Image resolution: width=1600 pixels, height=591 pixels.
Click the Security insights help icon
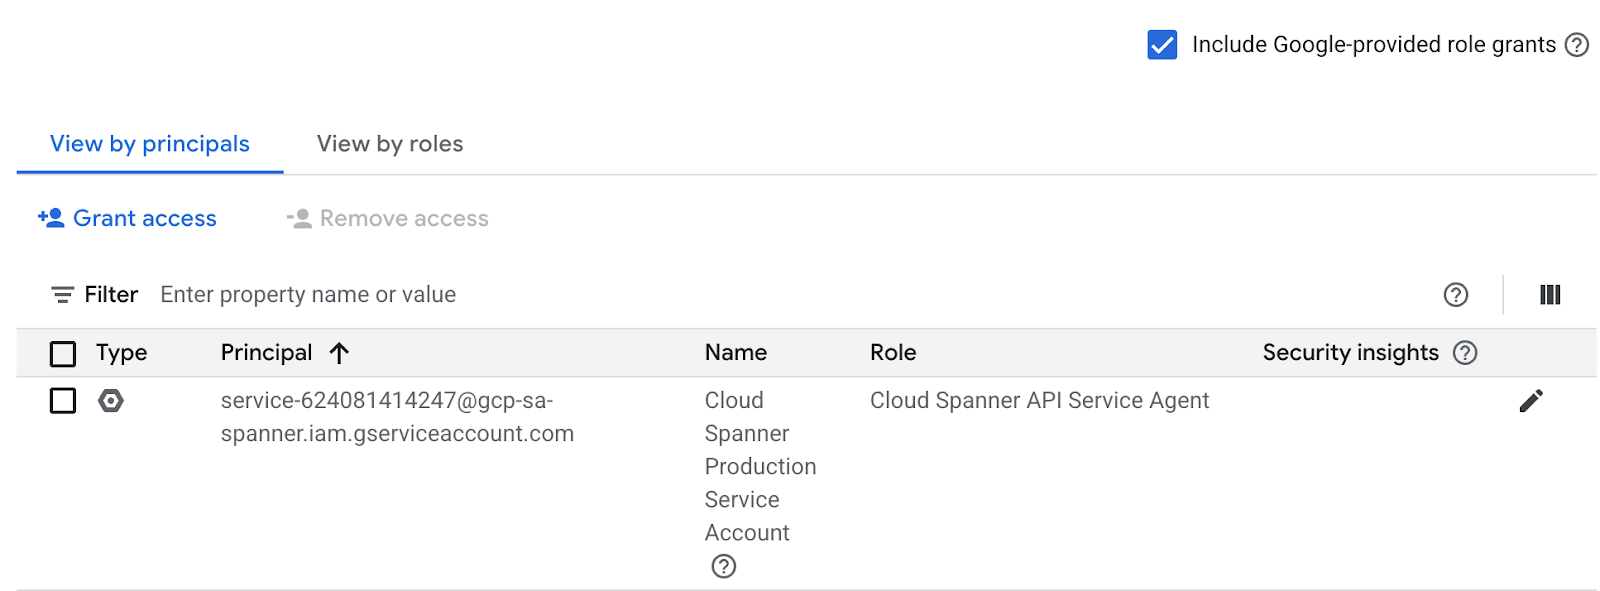tap(1465, 353)
